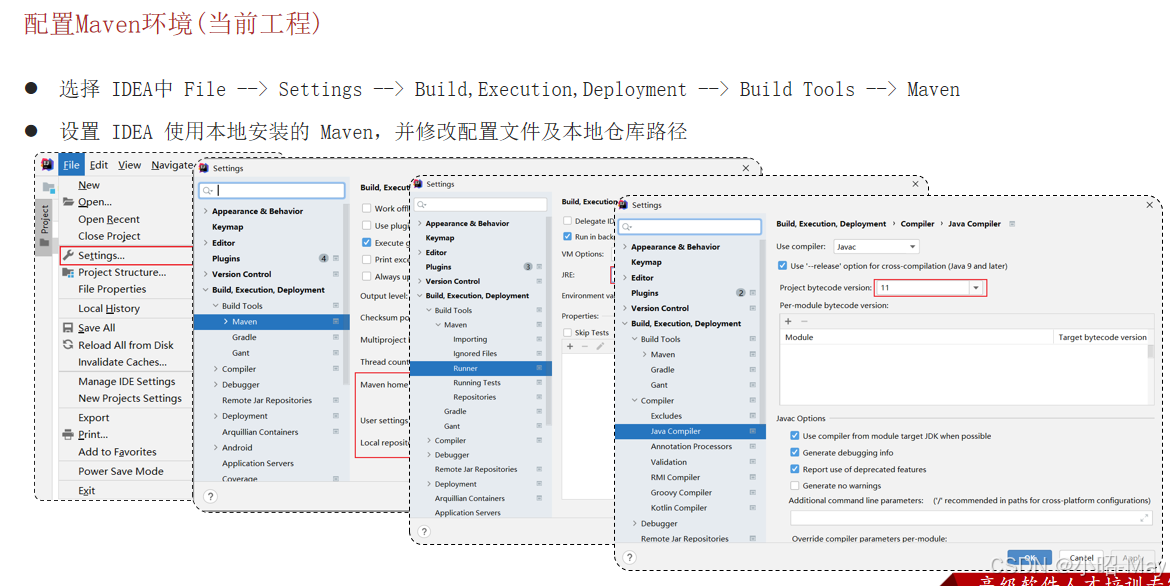Expand Debugger node in Java Compiler settings window
Screen dimensions: 1170x586
click(635, 523)
